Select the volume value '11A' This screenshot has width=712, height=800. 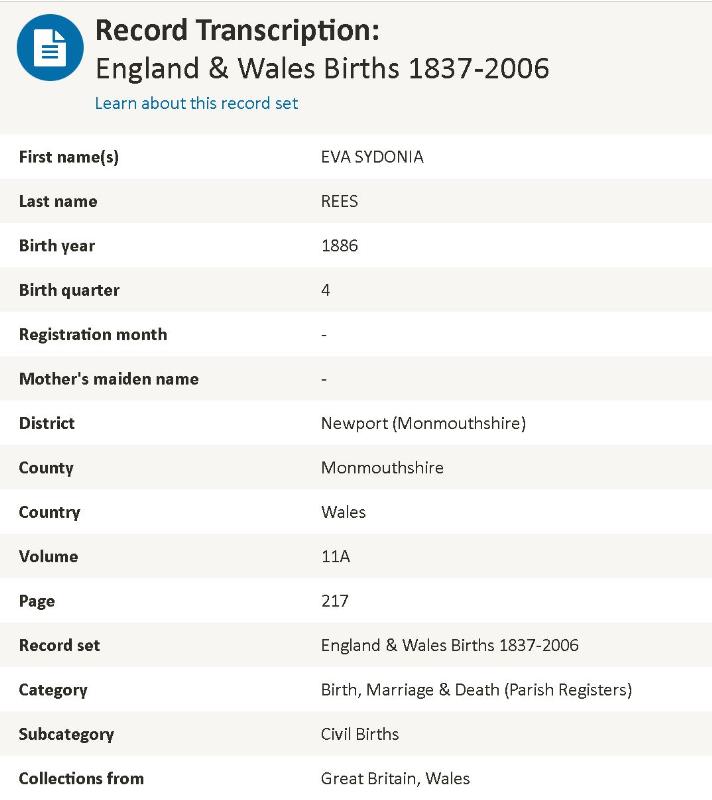(x=335, y=556)
